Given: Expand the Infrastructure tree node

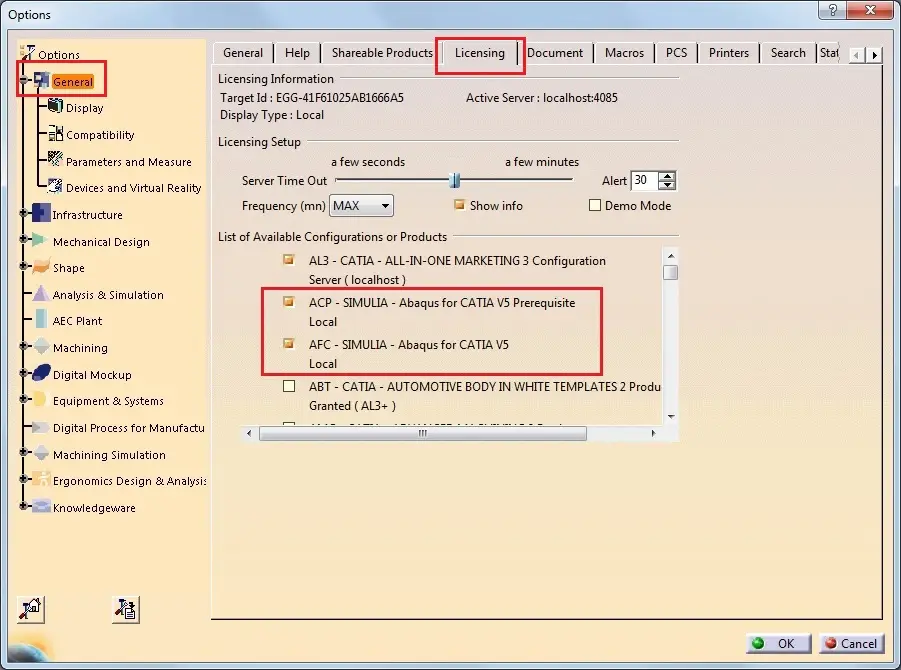Looking at the screenshot, I should (23, 213).
